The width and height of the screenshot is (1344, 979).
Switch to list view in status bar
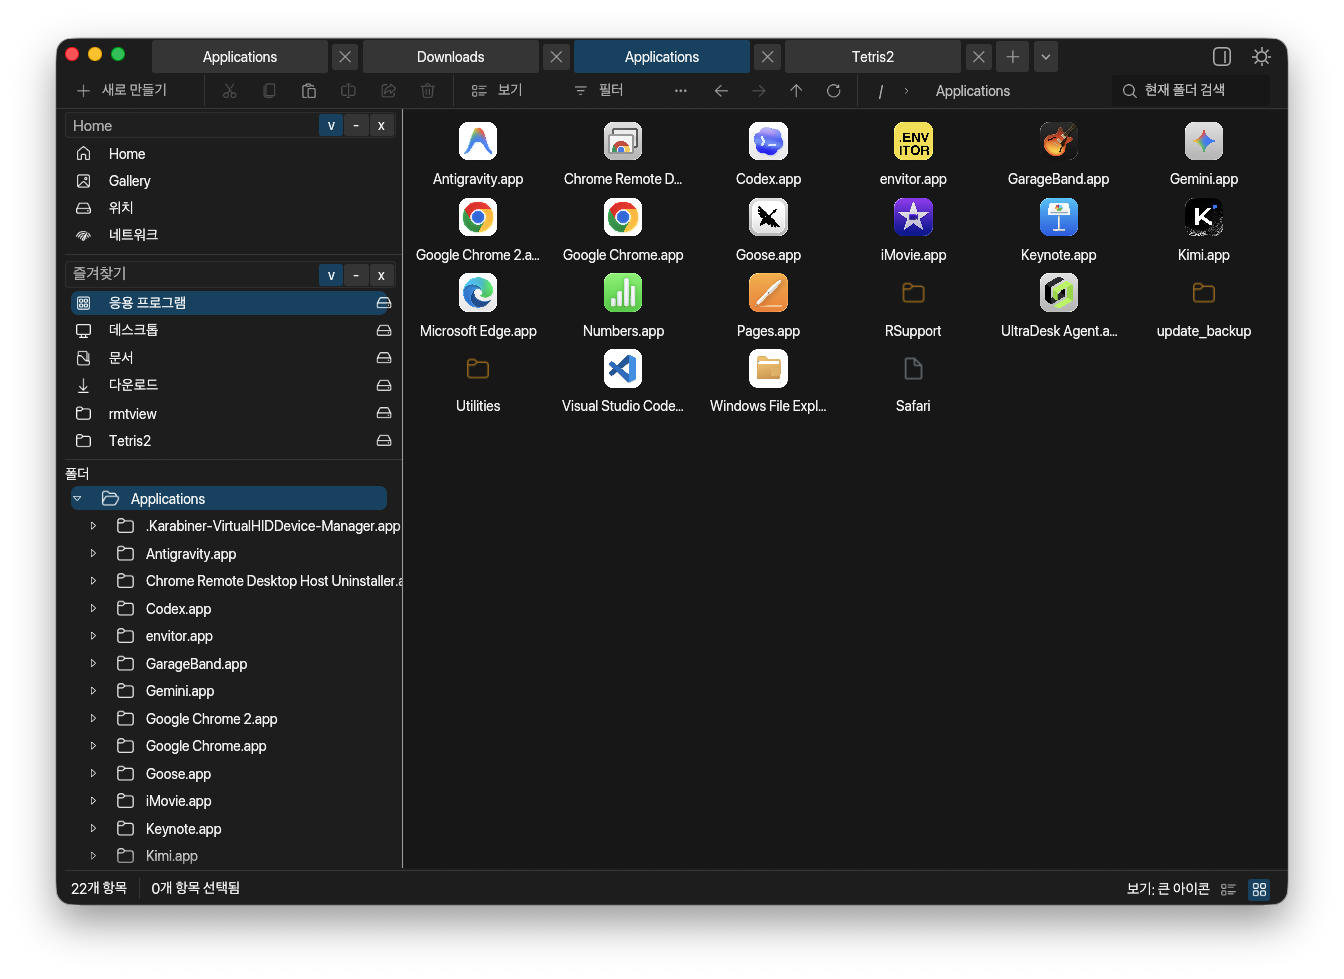tap(1228, 889)
